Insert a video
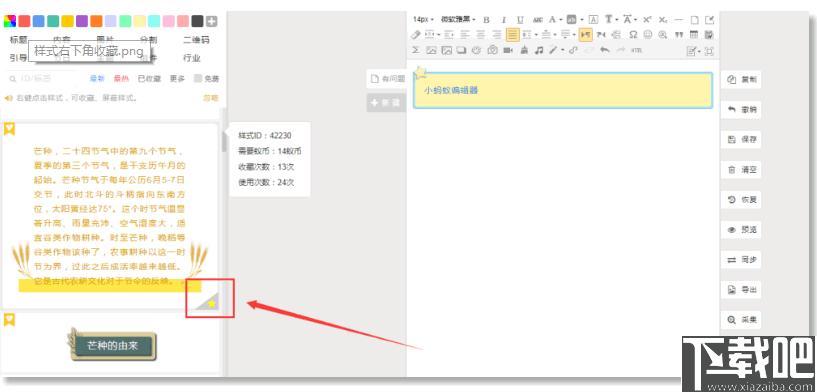This screenshot has height=392, width=817. (508, 50)
